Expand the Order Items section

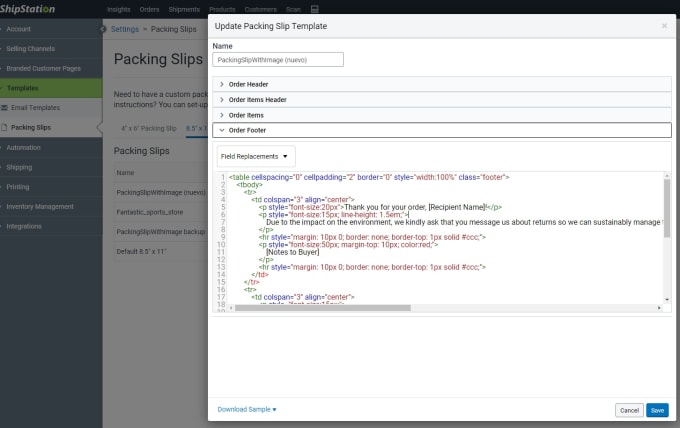pyautogui.click(x=442, y=115)
